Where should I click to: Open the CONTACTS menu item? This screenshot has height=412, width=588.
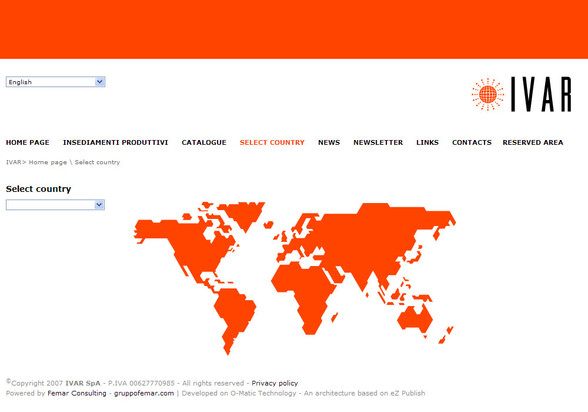point(472,142)
